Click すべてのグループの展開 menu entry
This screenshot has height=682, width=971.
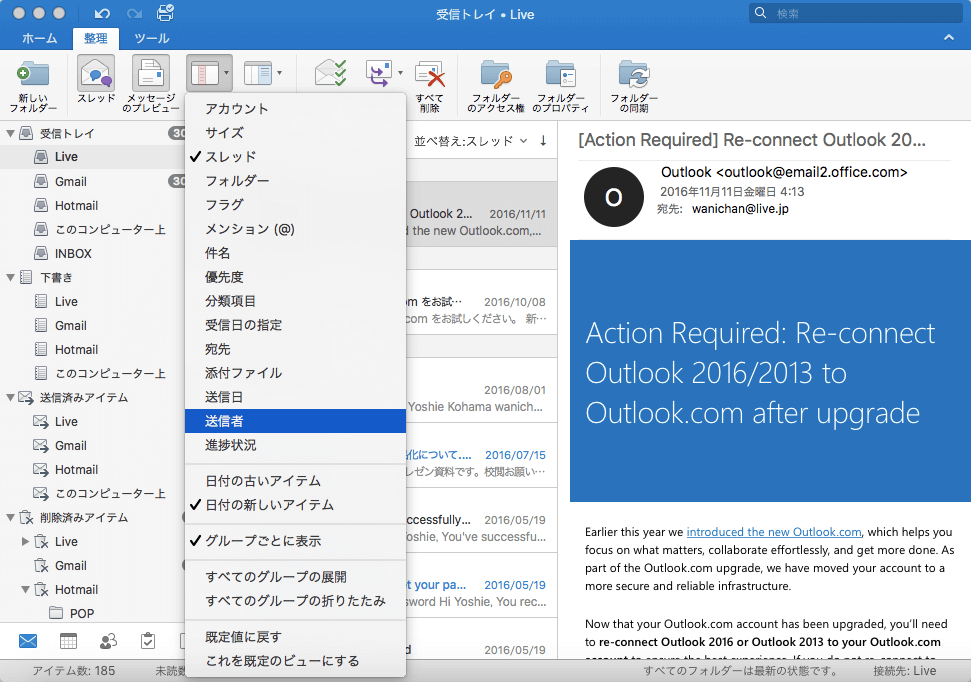295,577
